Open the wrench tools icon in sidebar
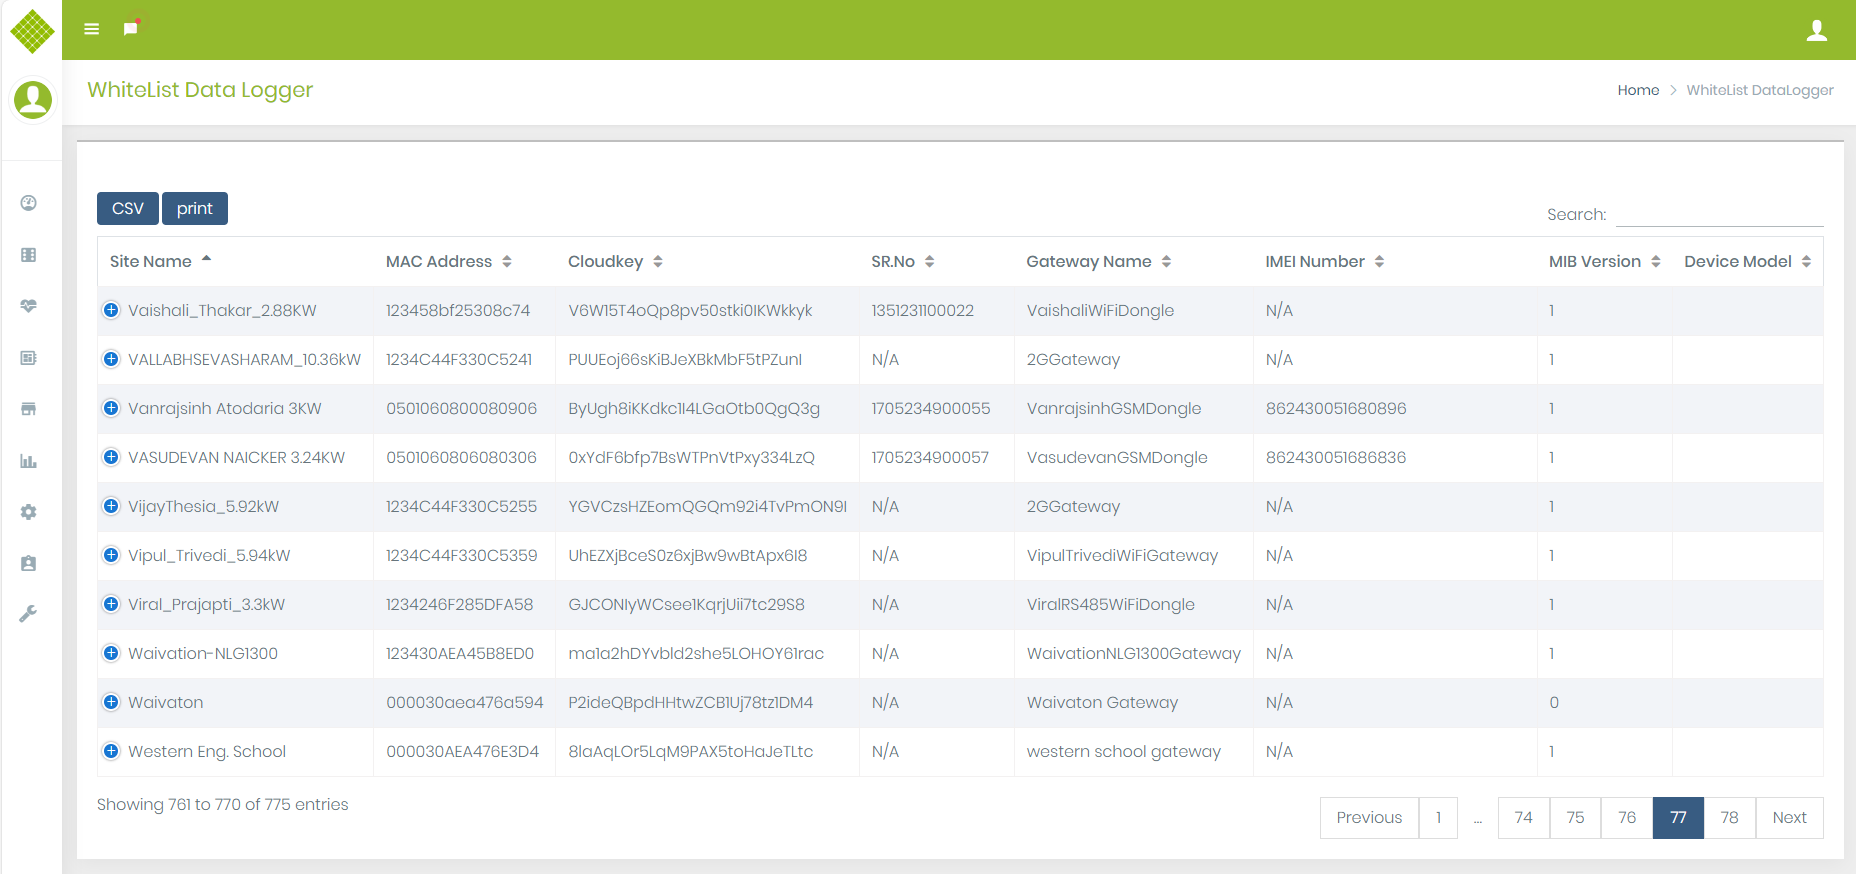 [x=29, y=614]
